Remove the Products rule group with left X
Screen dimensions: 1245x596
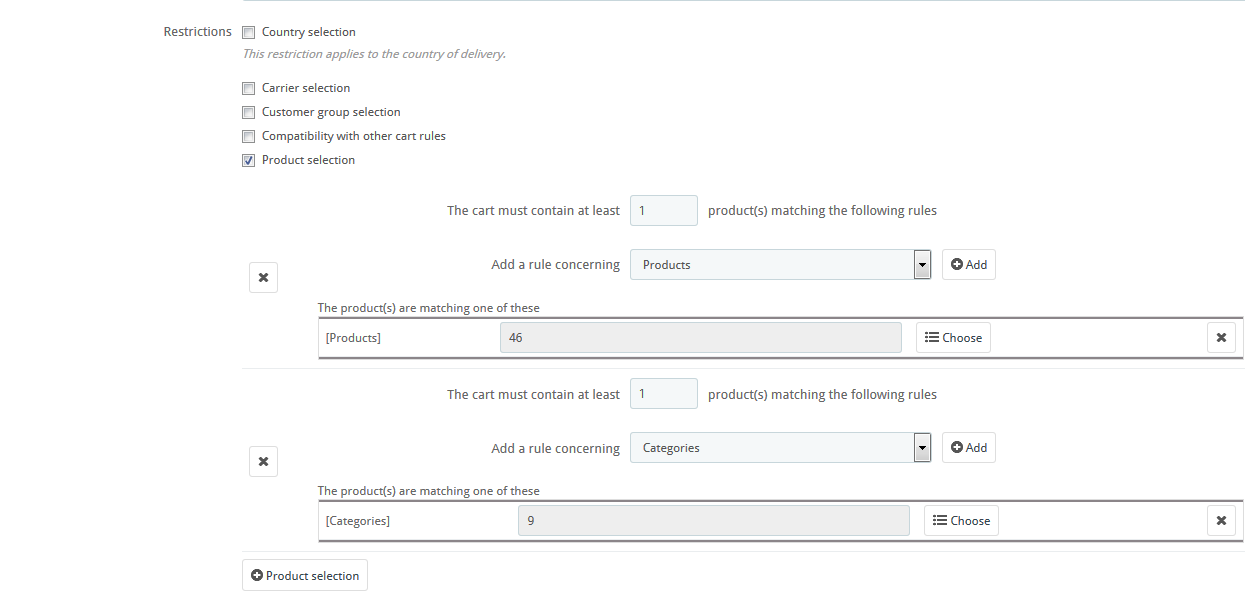tap(263, 278)
